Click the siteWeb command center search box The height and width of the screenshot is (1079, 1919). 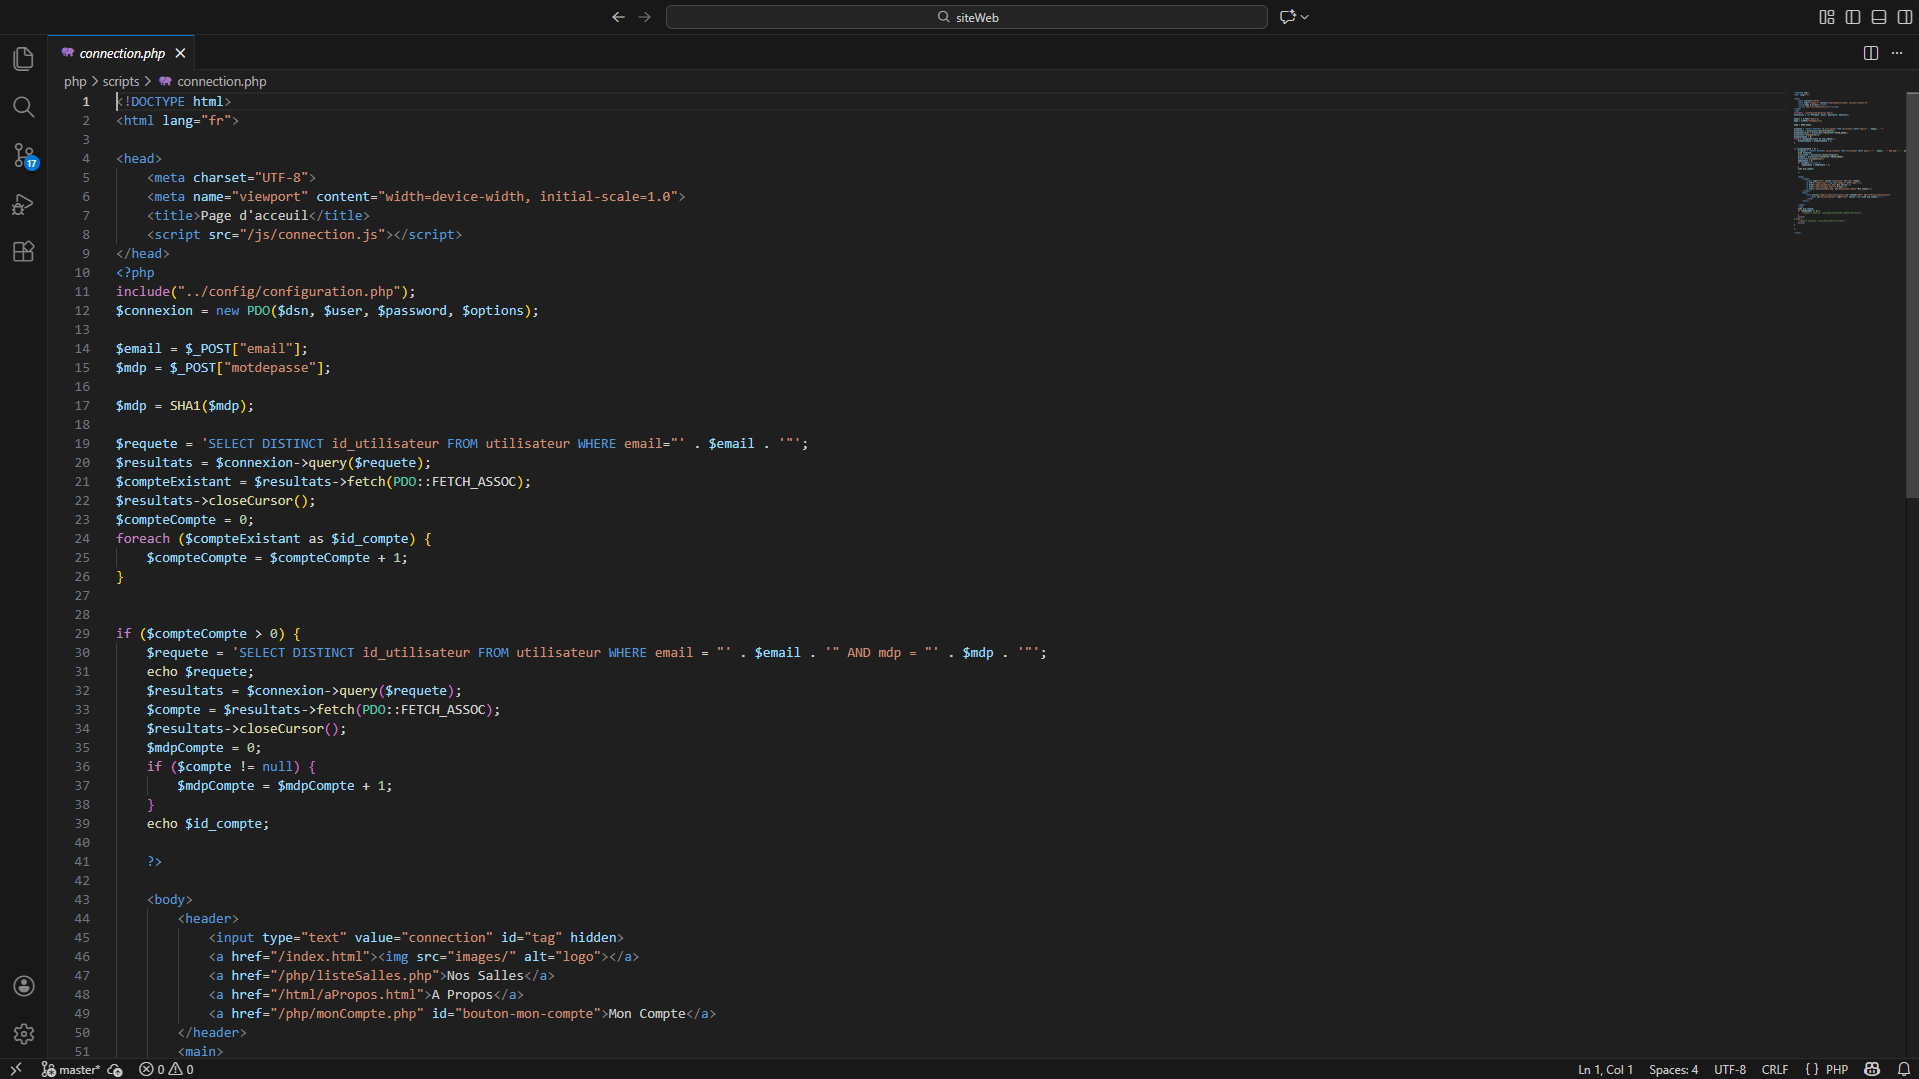click(x=967, y=17)
